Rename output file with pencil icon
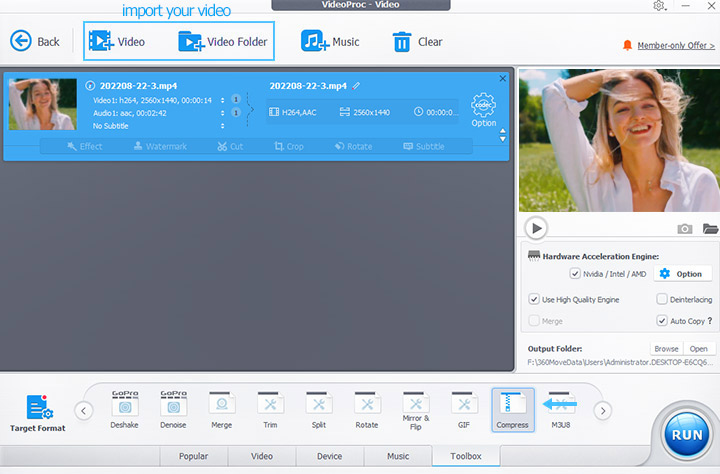 [x=356, y=85]
